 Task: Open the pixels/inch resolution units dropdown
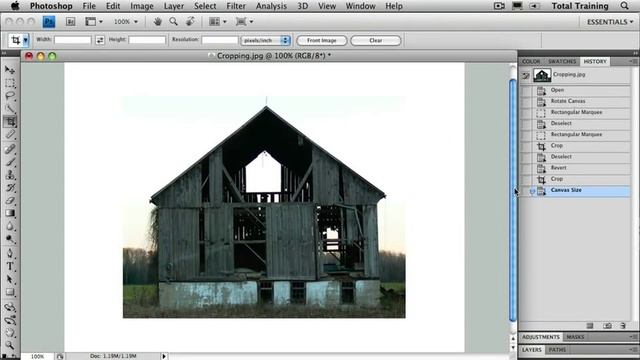tap(266, 40)
